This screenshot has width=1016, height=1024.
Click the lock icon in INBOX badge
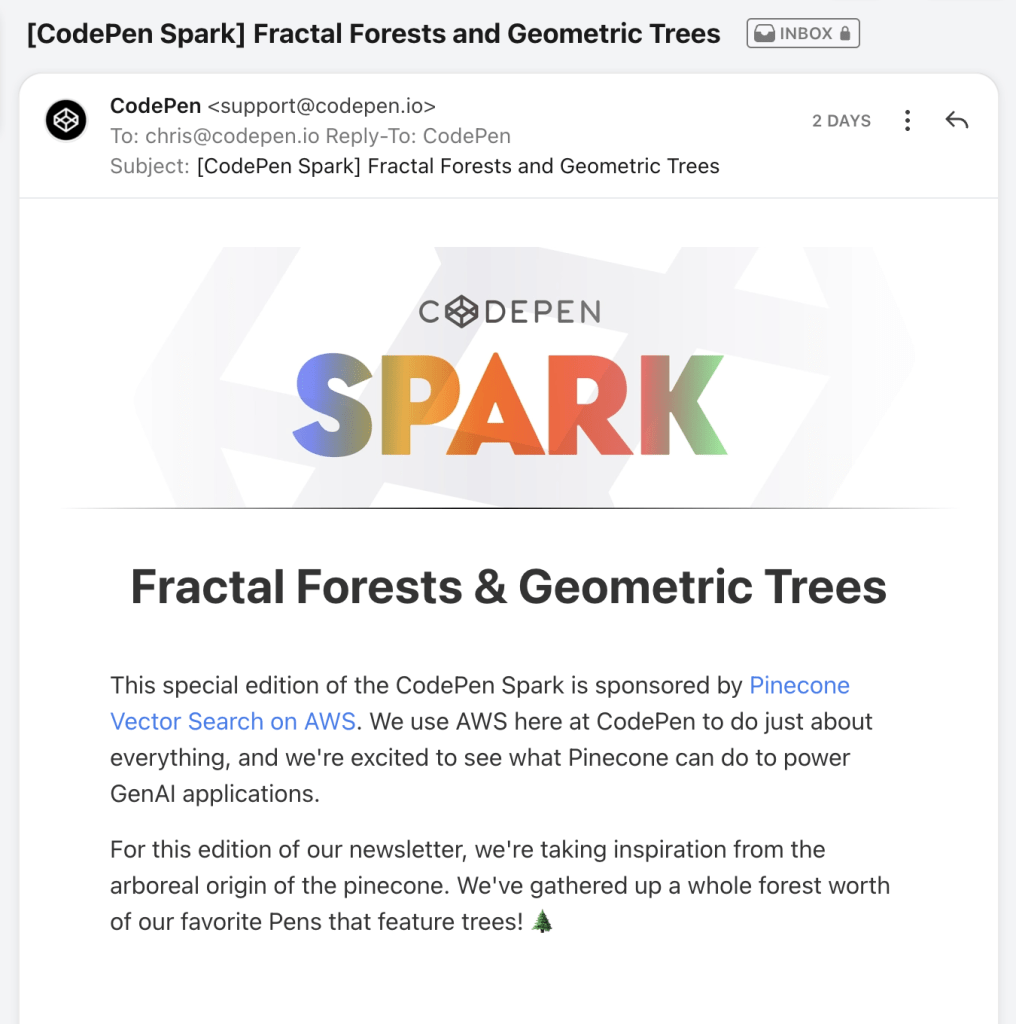pos(845,33)
